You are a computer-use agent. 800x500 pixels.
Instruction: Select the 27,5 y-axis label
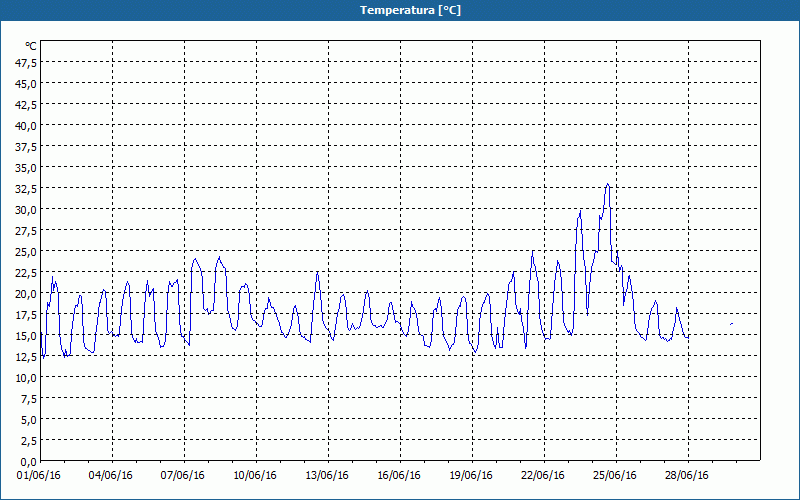pos(26,231)
